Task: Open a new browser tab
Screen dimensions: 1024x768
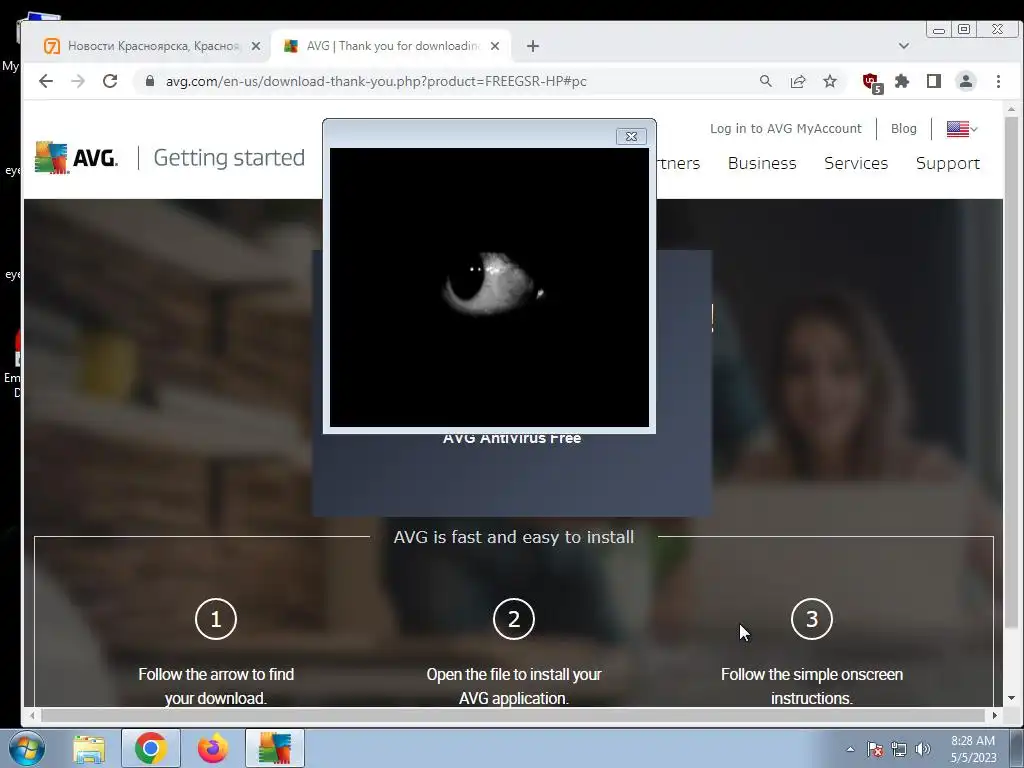Action: [533, 46]
